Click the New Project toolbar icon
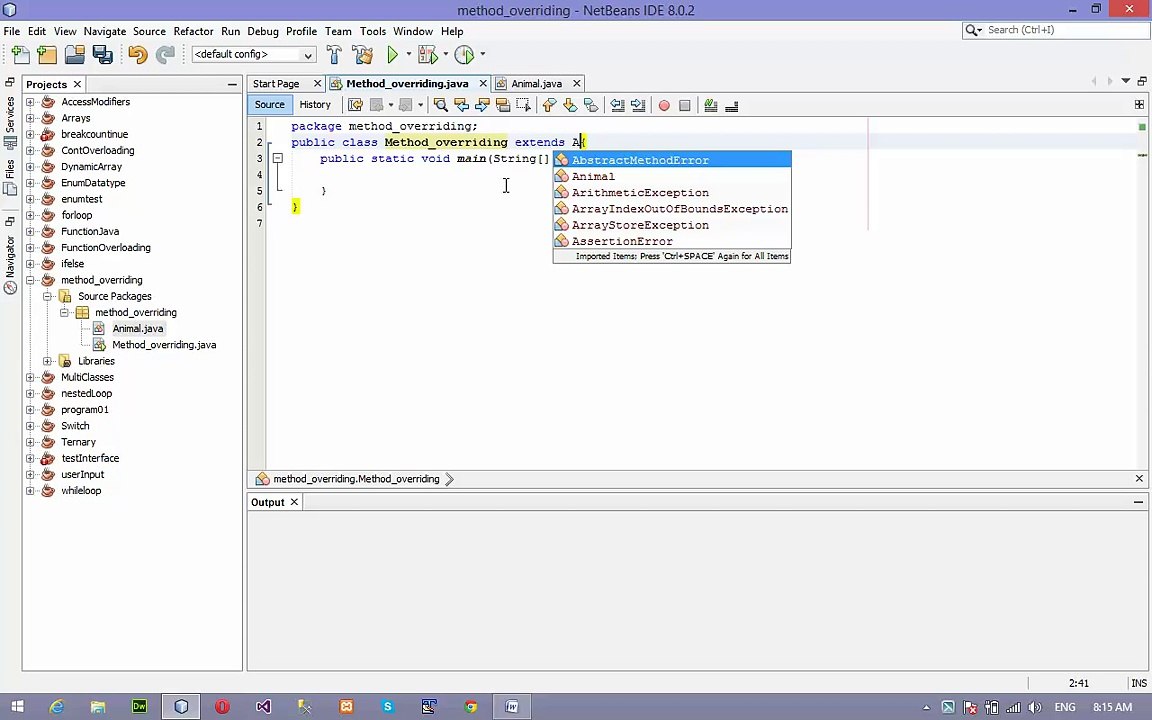This screenshot has width=1152, height=720. click(x=47, y=54)
